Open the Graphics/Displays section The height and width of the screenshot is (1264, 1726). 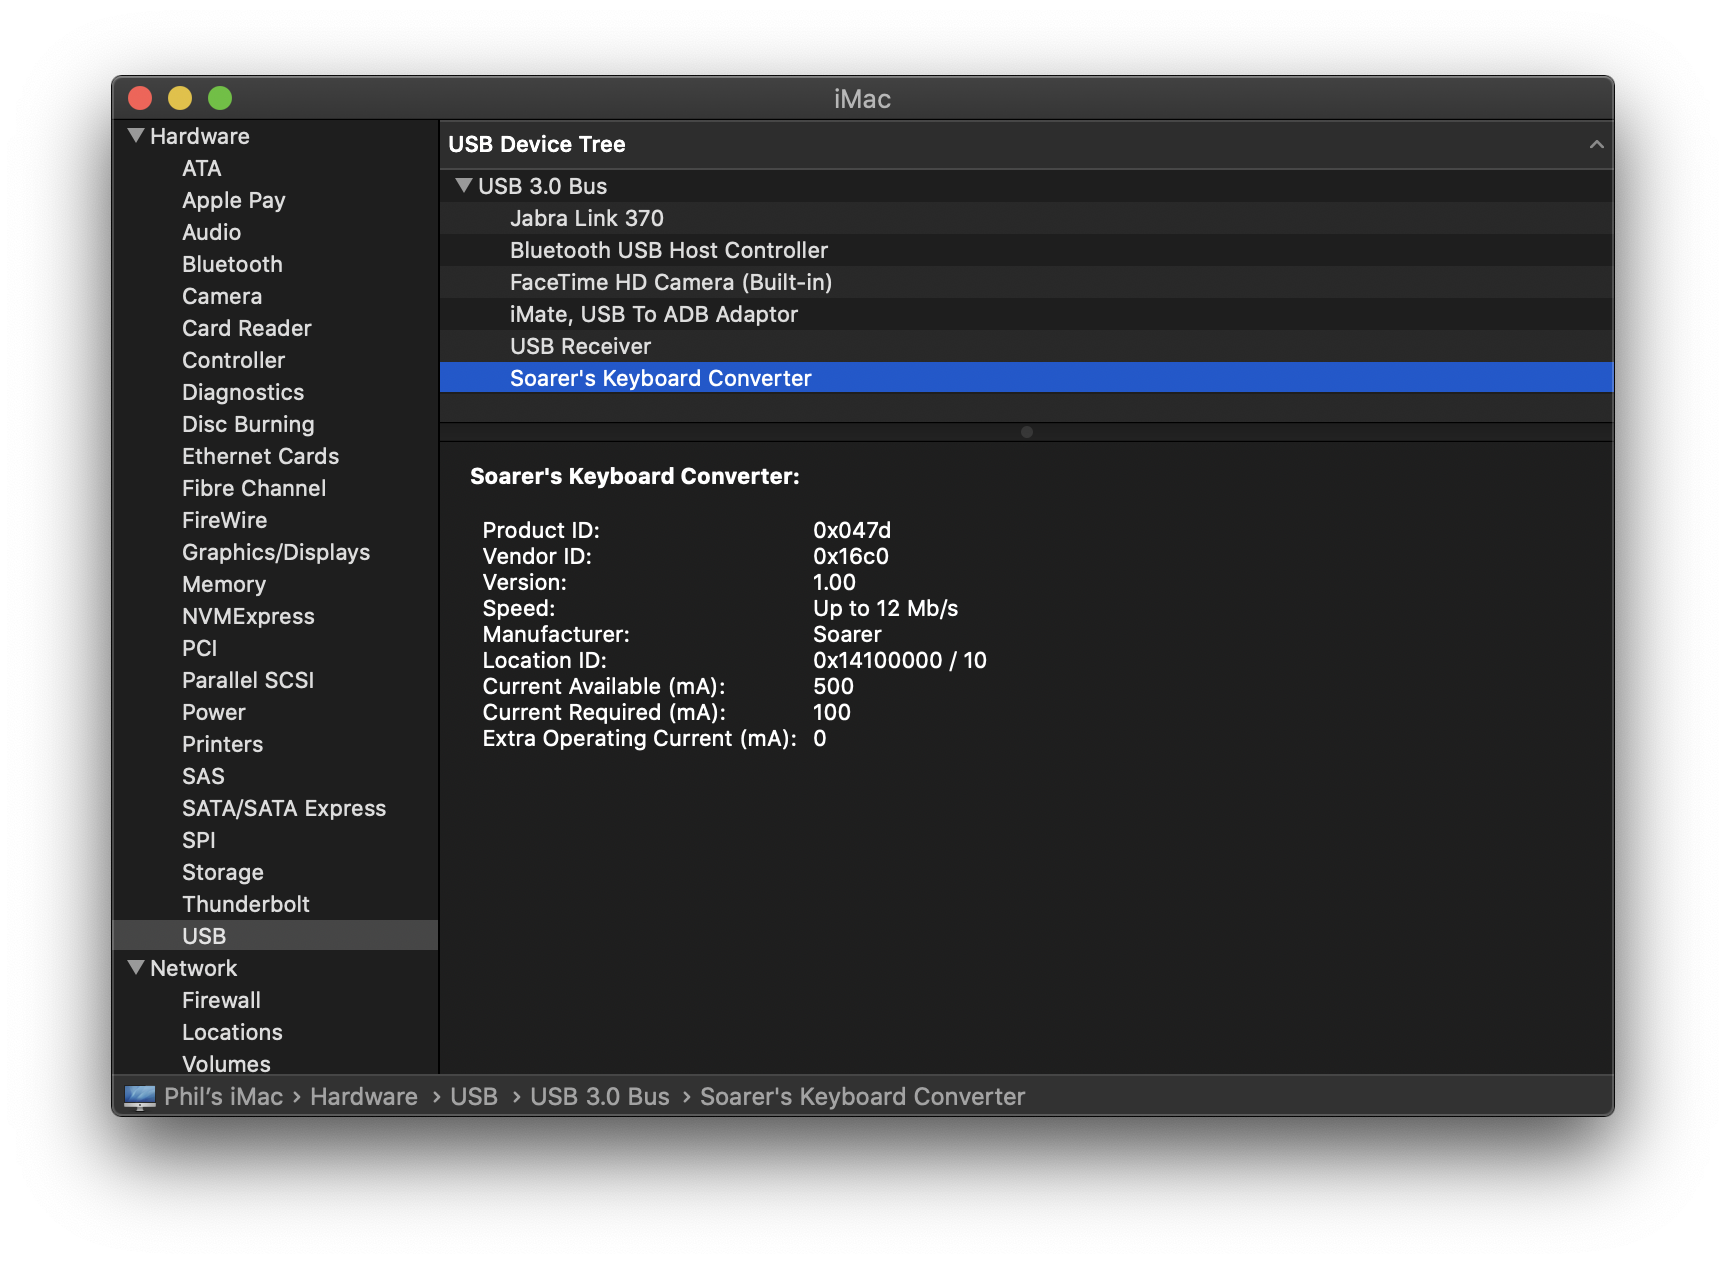(x=276, y=551)
